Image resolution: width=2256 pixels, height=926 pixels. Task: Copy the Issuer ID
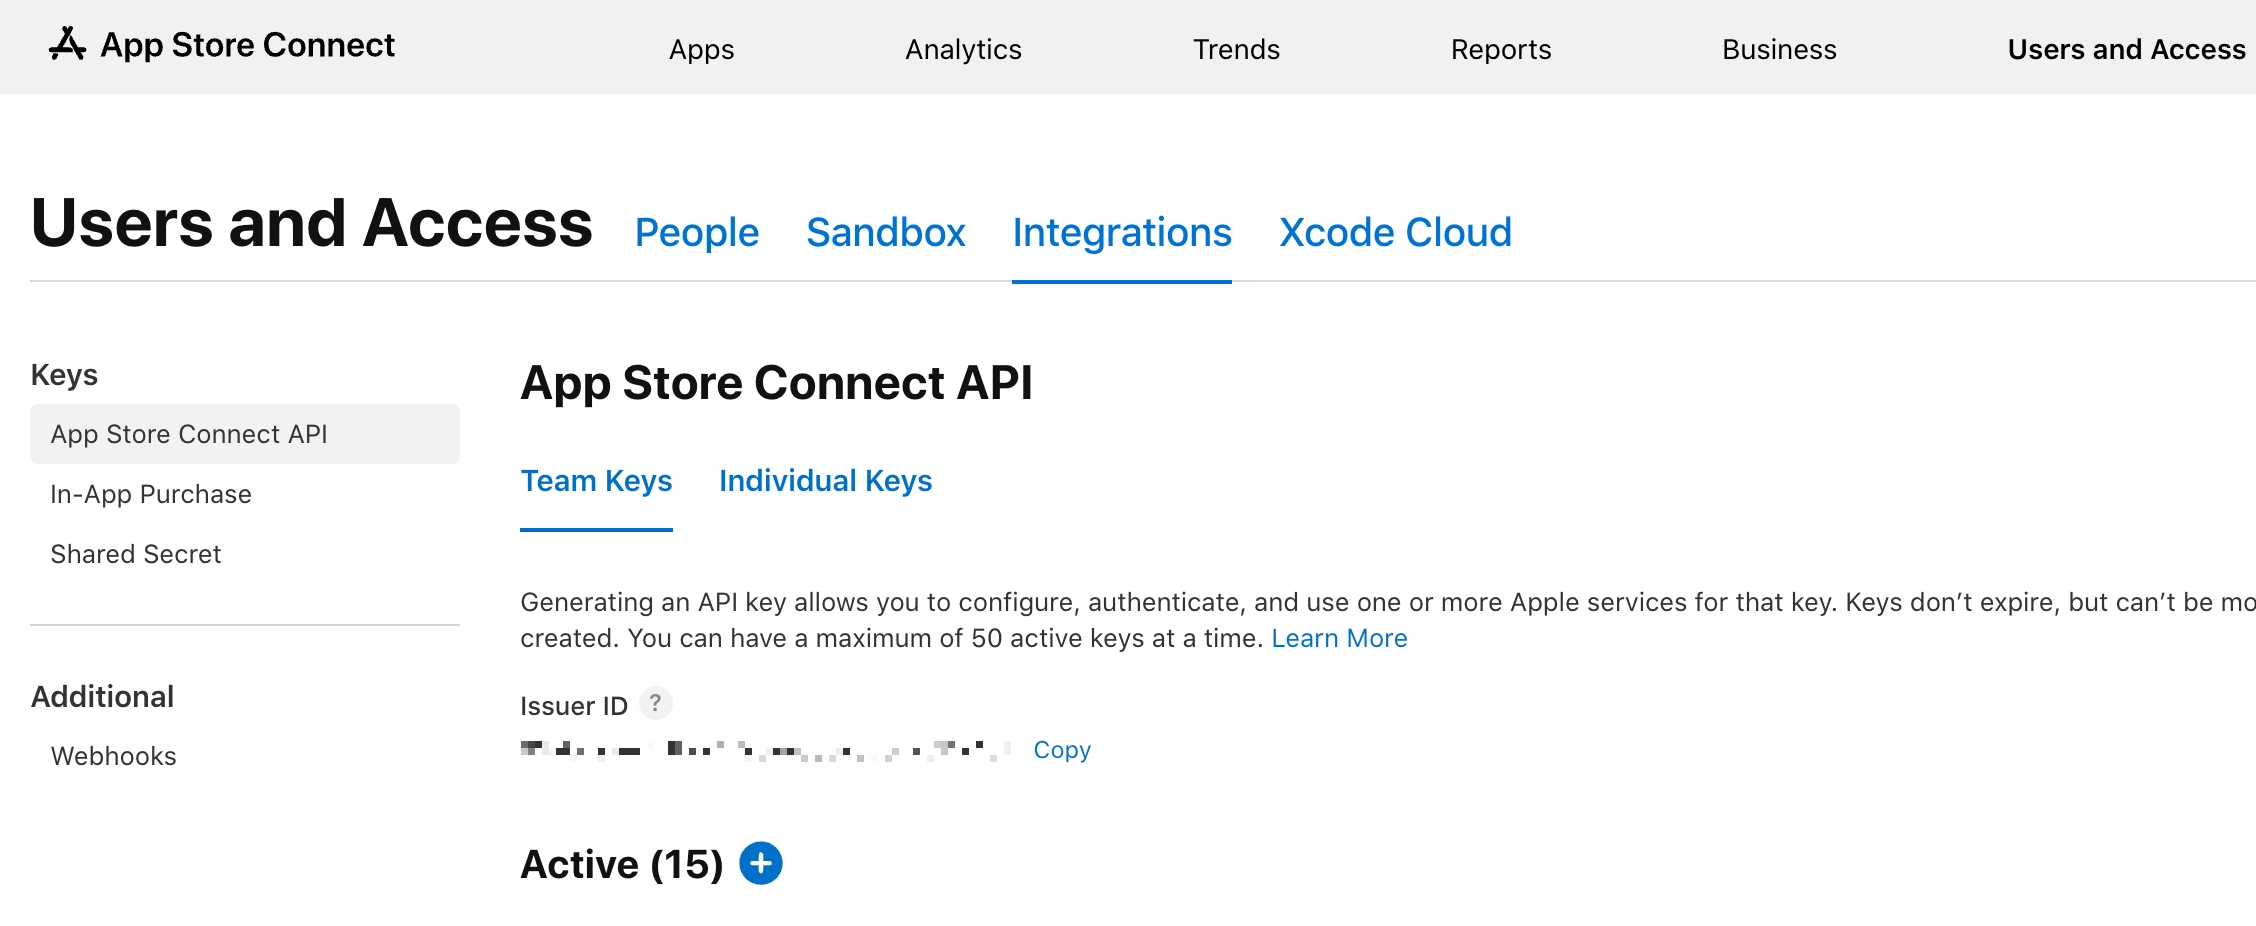[1061, 749]
